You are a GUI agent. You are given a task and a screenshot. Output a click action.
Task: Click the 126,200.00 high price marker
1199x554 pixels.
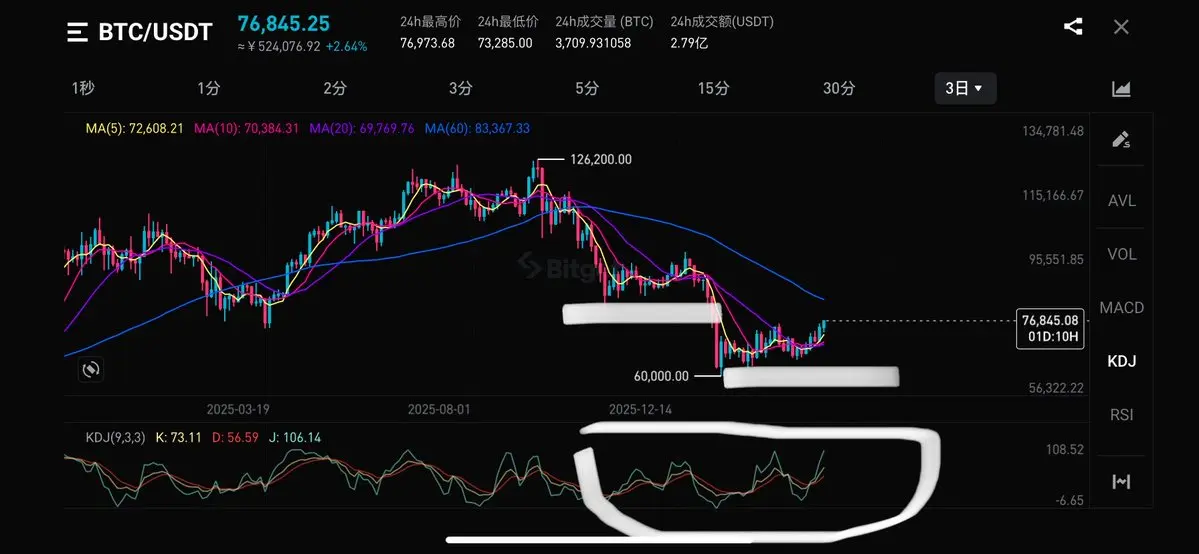(x=601, y=160)
